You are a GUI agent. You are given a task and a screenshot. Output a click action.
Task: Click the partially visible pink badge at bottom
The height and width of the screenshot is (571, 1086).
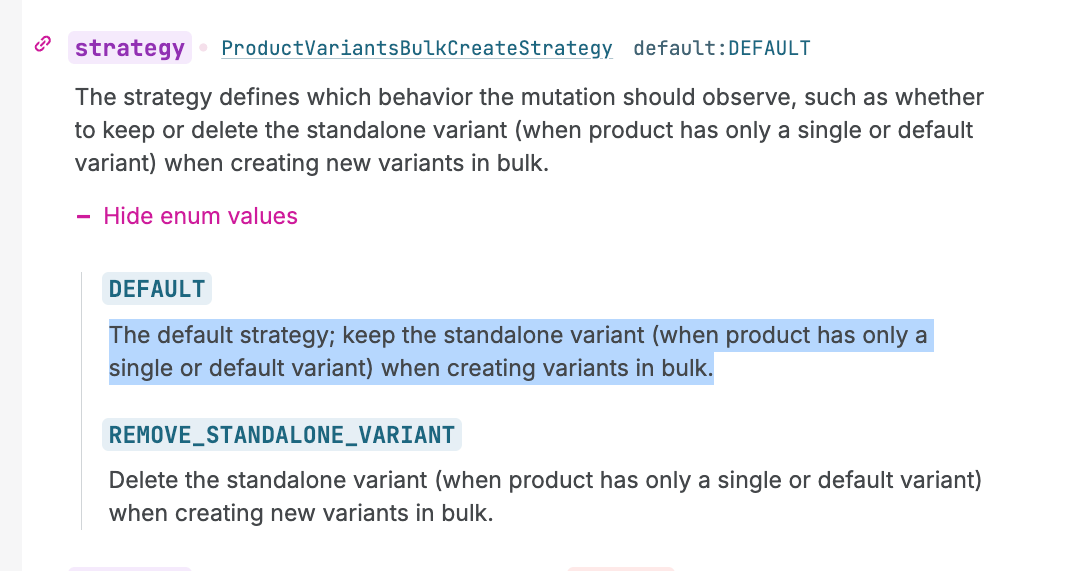point(620,567)
